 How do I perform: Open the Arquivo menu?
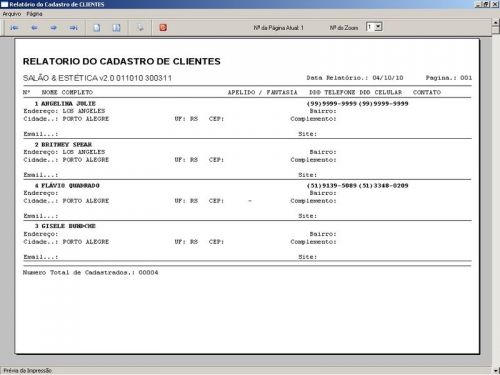(x=12, y=14)
